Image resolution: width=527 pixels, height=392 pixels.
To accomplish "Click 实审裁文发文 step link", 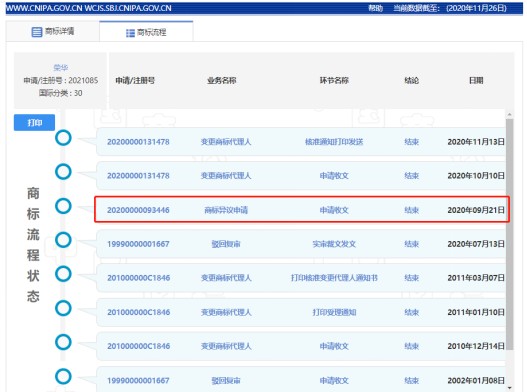I will [x=334, y=244].
